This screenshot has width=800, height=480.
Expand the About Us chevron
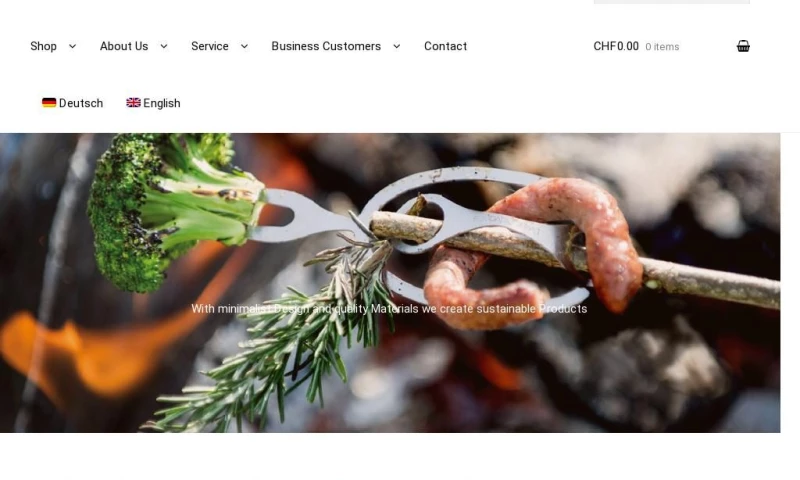[x=164, y=46]
